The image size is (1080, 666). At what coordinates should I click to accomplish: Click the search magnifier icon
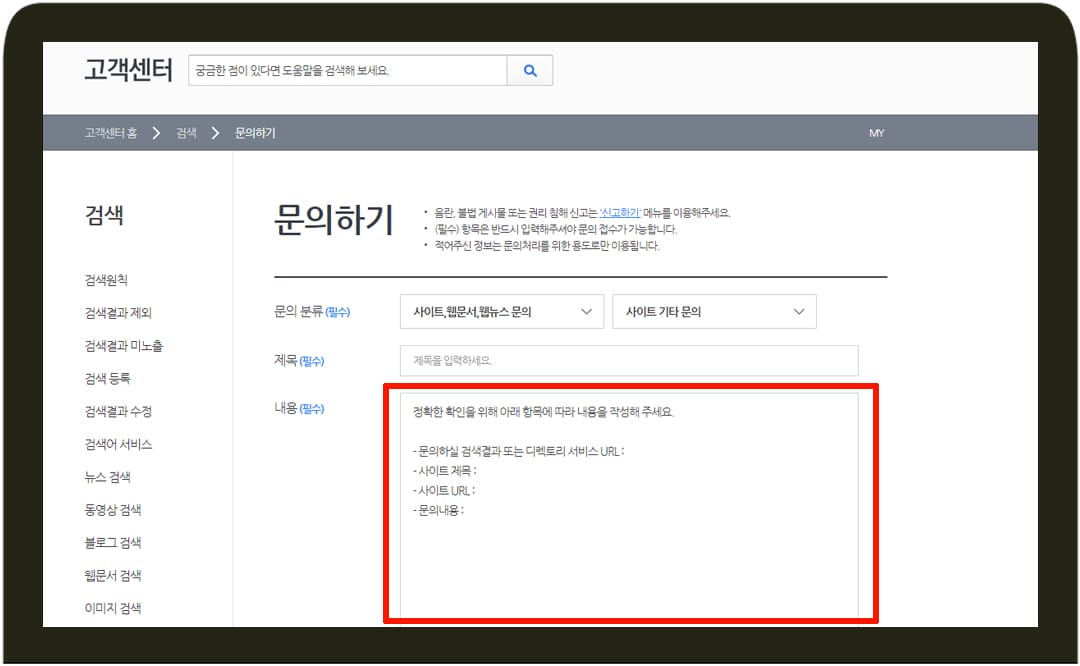pyautogui.click(x=530, y=70)
